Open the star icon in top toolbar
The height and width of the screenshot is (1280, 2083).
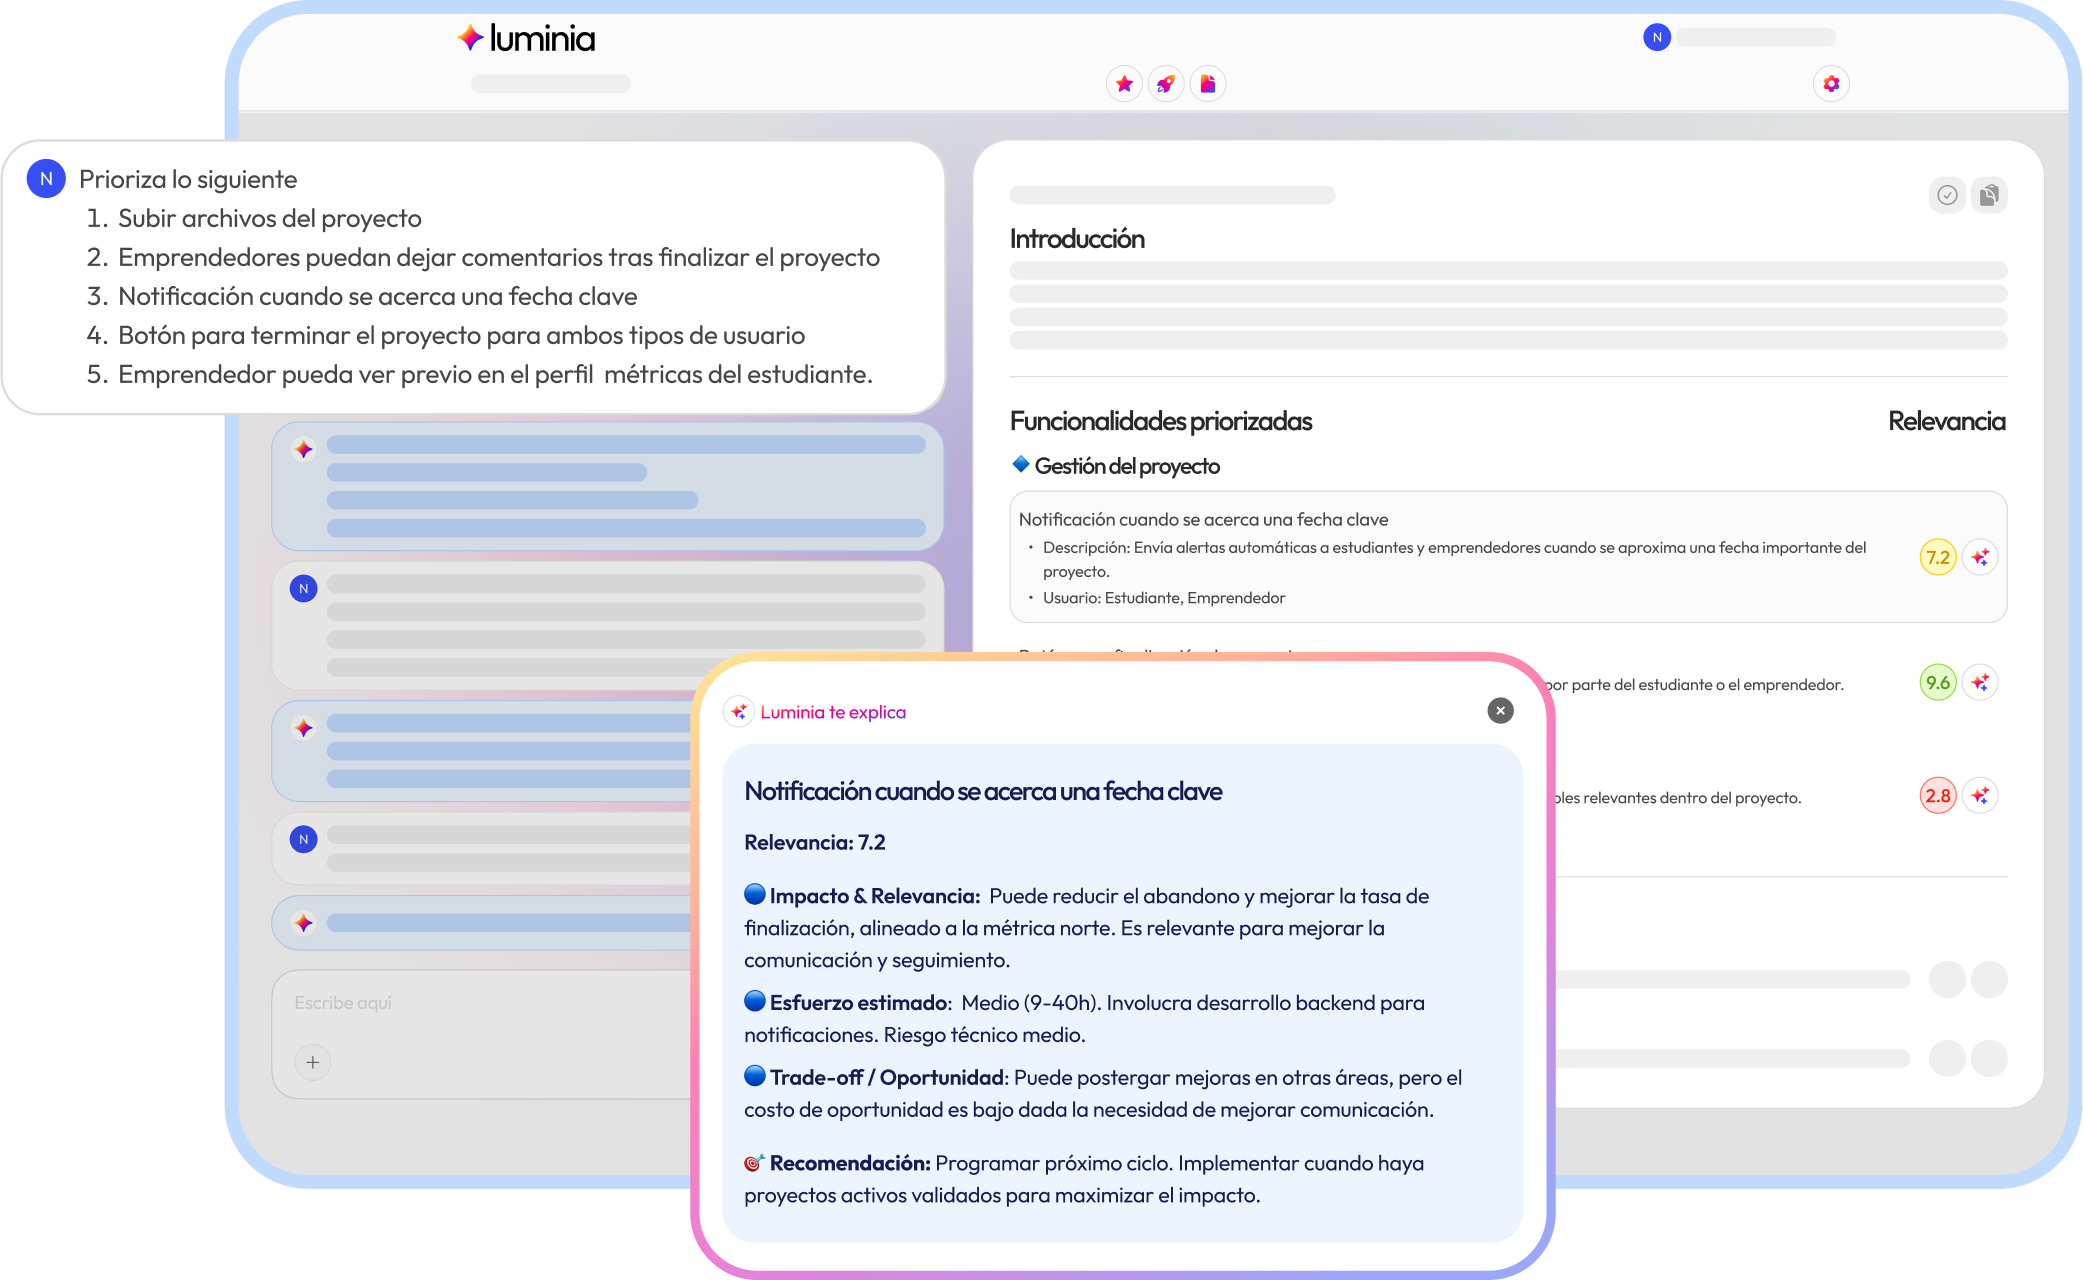pos(1124,84)
